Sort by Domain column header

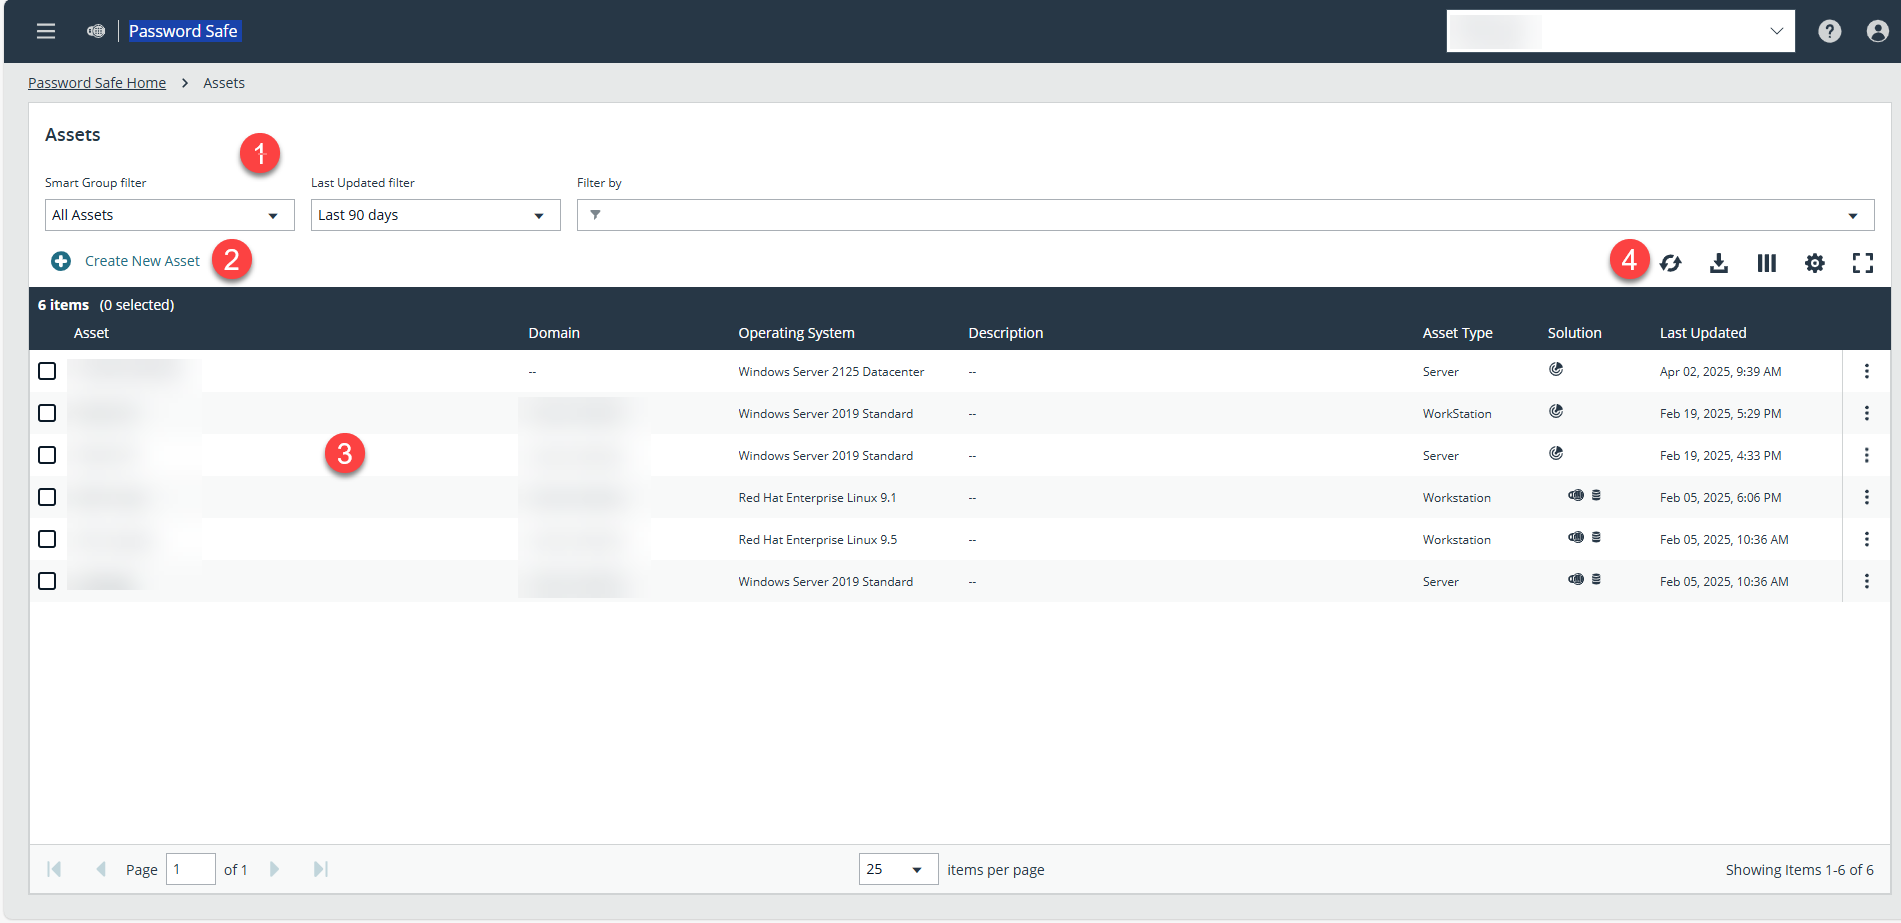[554, 333]
